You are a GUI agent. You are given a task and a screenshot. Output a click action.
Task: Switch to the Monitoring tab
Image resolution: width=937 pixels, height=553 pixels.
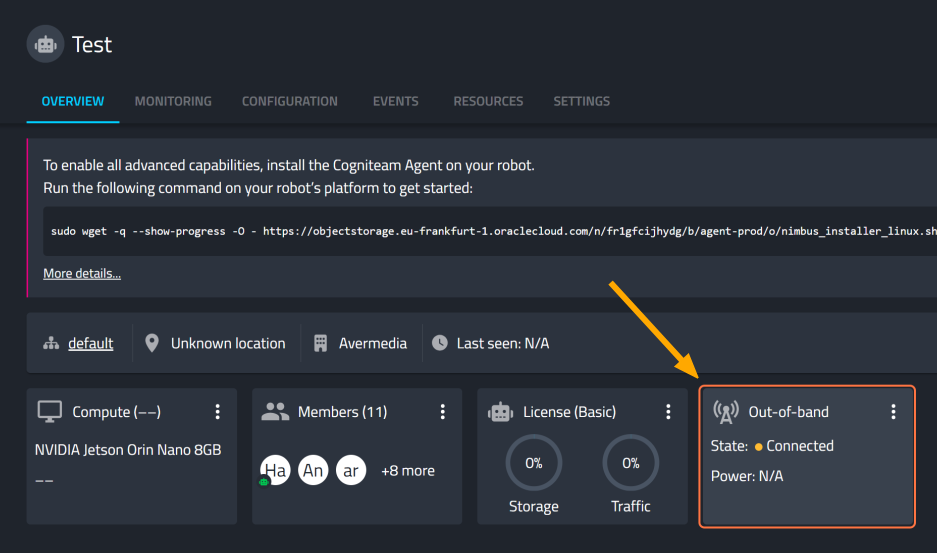click(173, 101)
